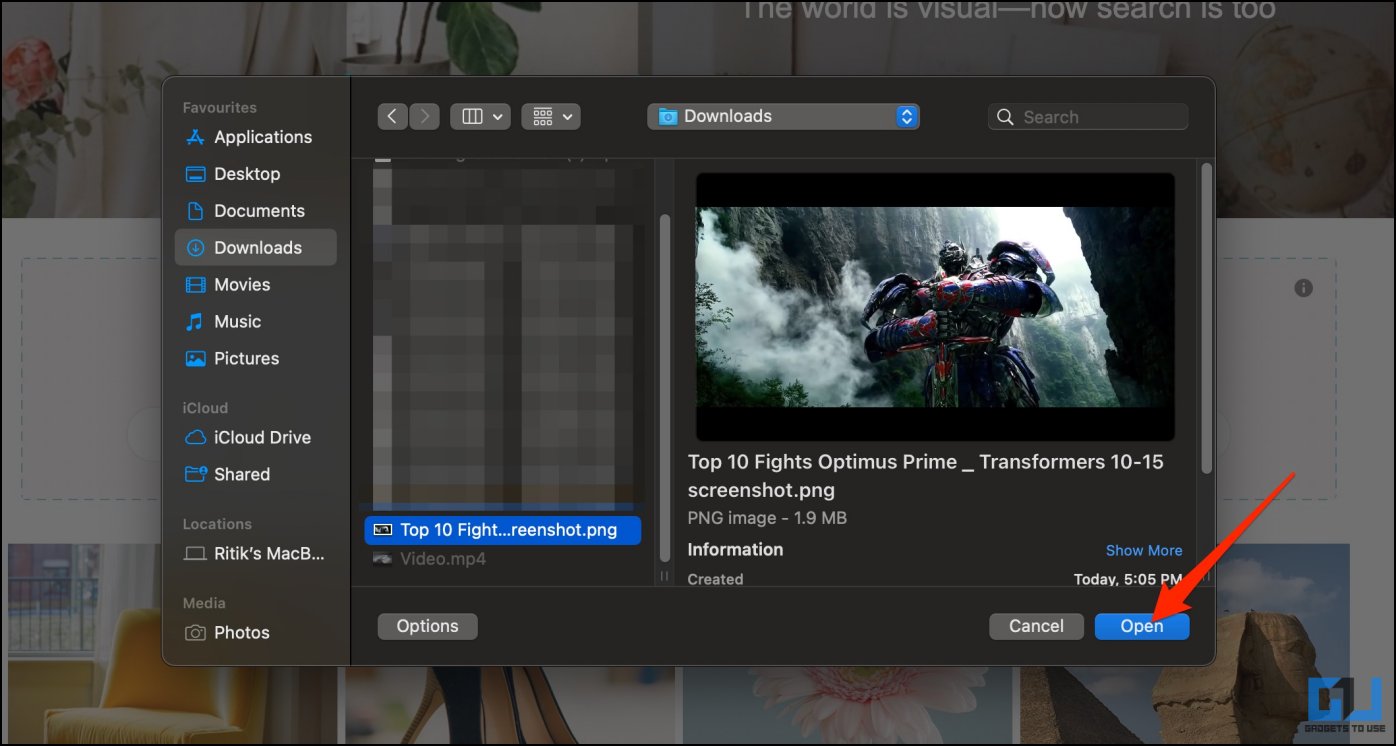This screenshot has height=746, width=1396.
Task: Click the Pictures icon in sidebar
Action: [196, 358]
